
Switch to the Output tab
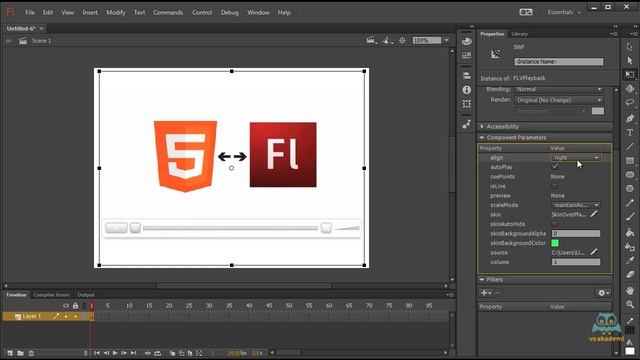click(x=86, y=295)
